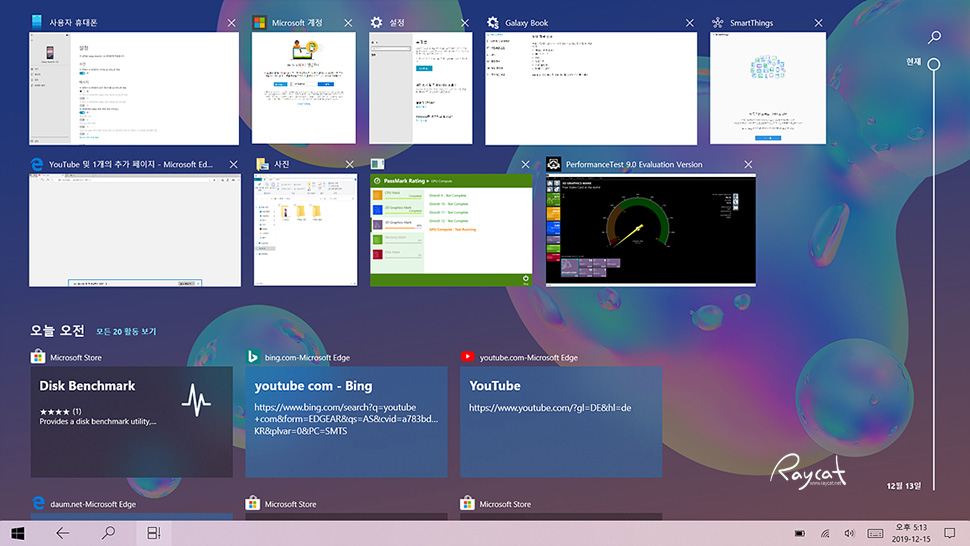
Task: Click the Edge icon beside daum.net
Action: [38, 503]
